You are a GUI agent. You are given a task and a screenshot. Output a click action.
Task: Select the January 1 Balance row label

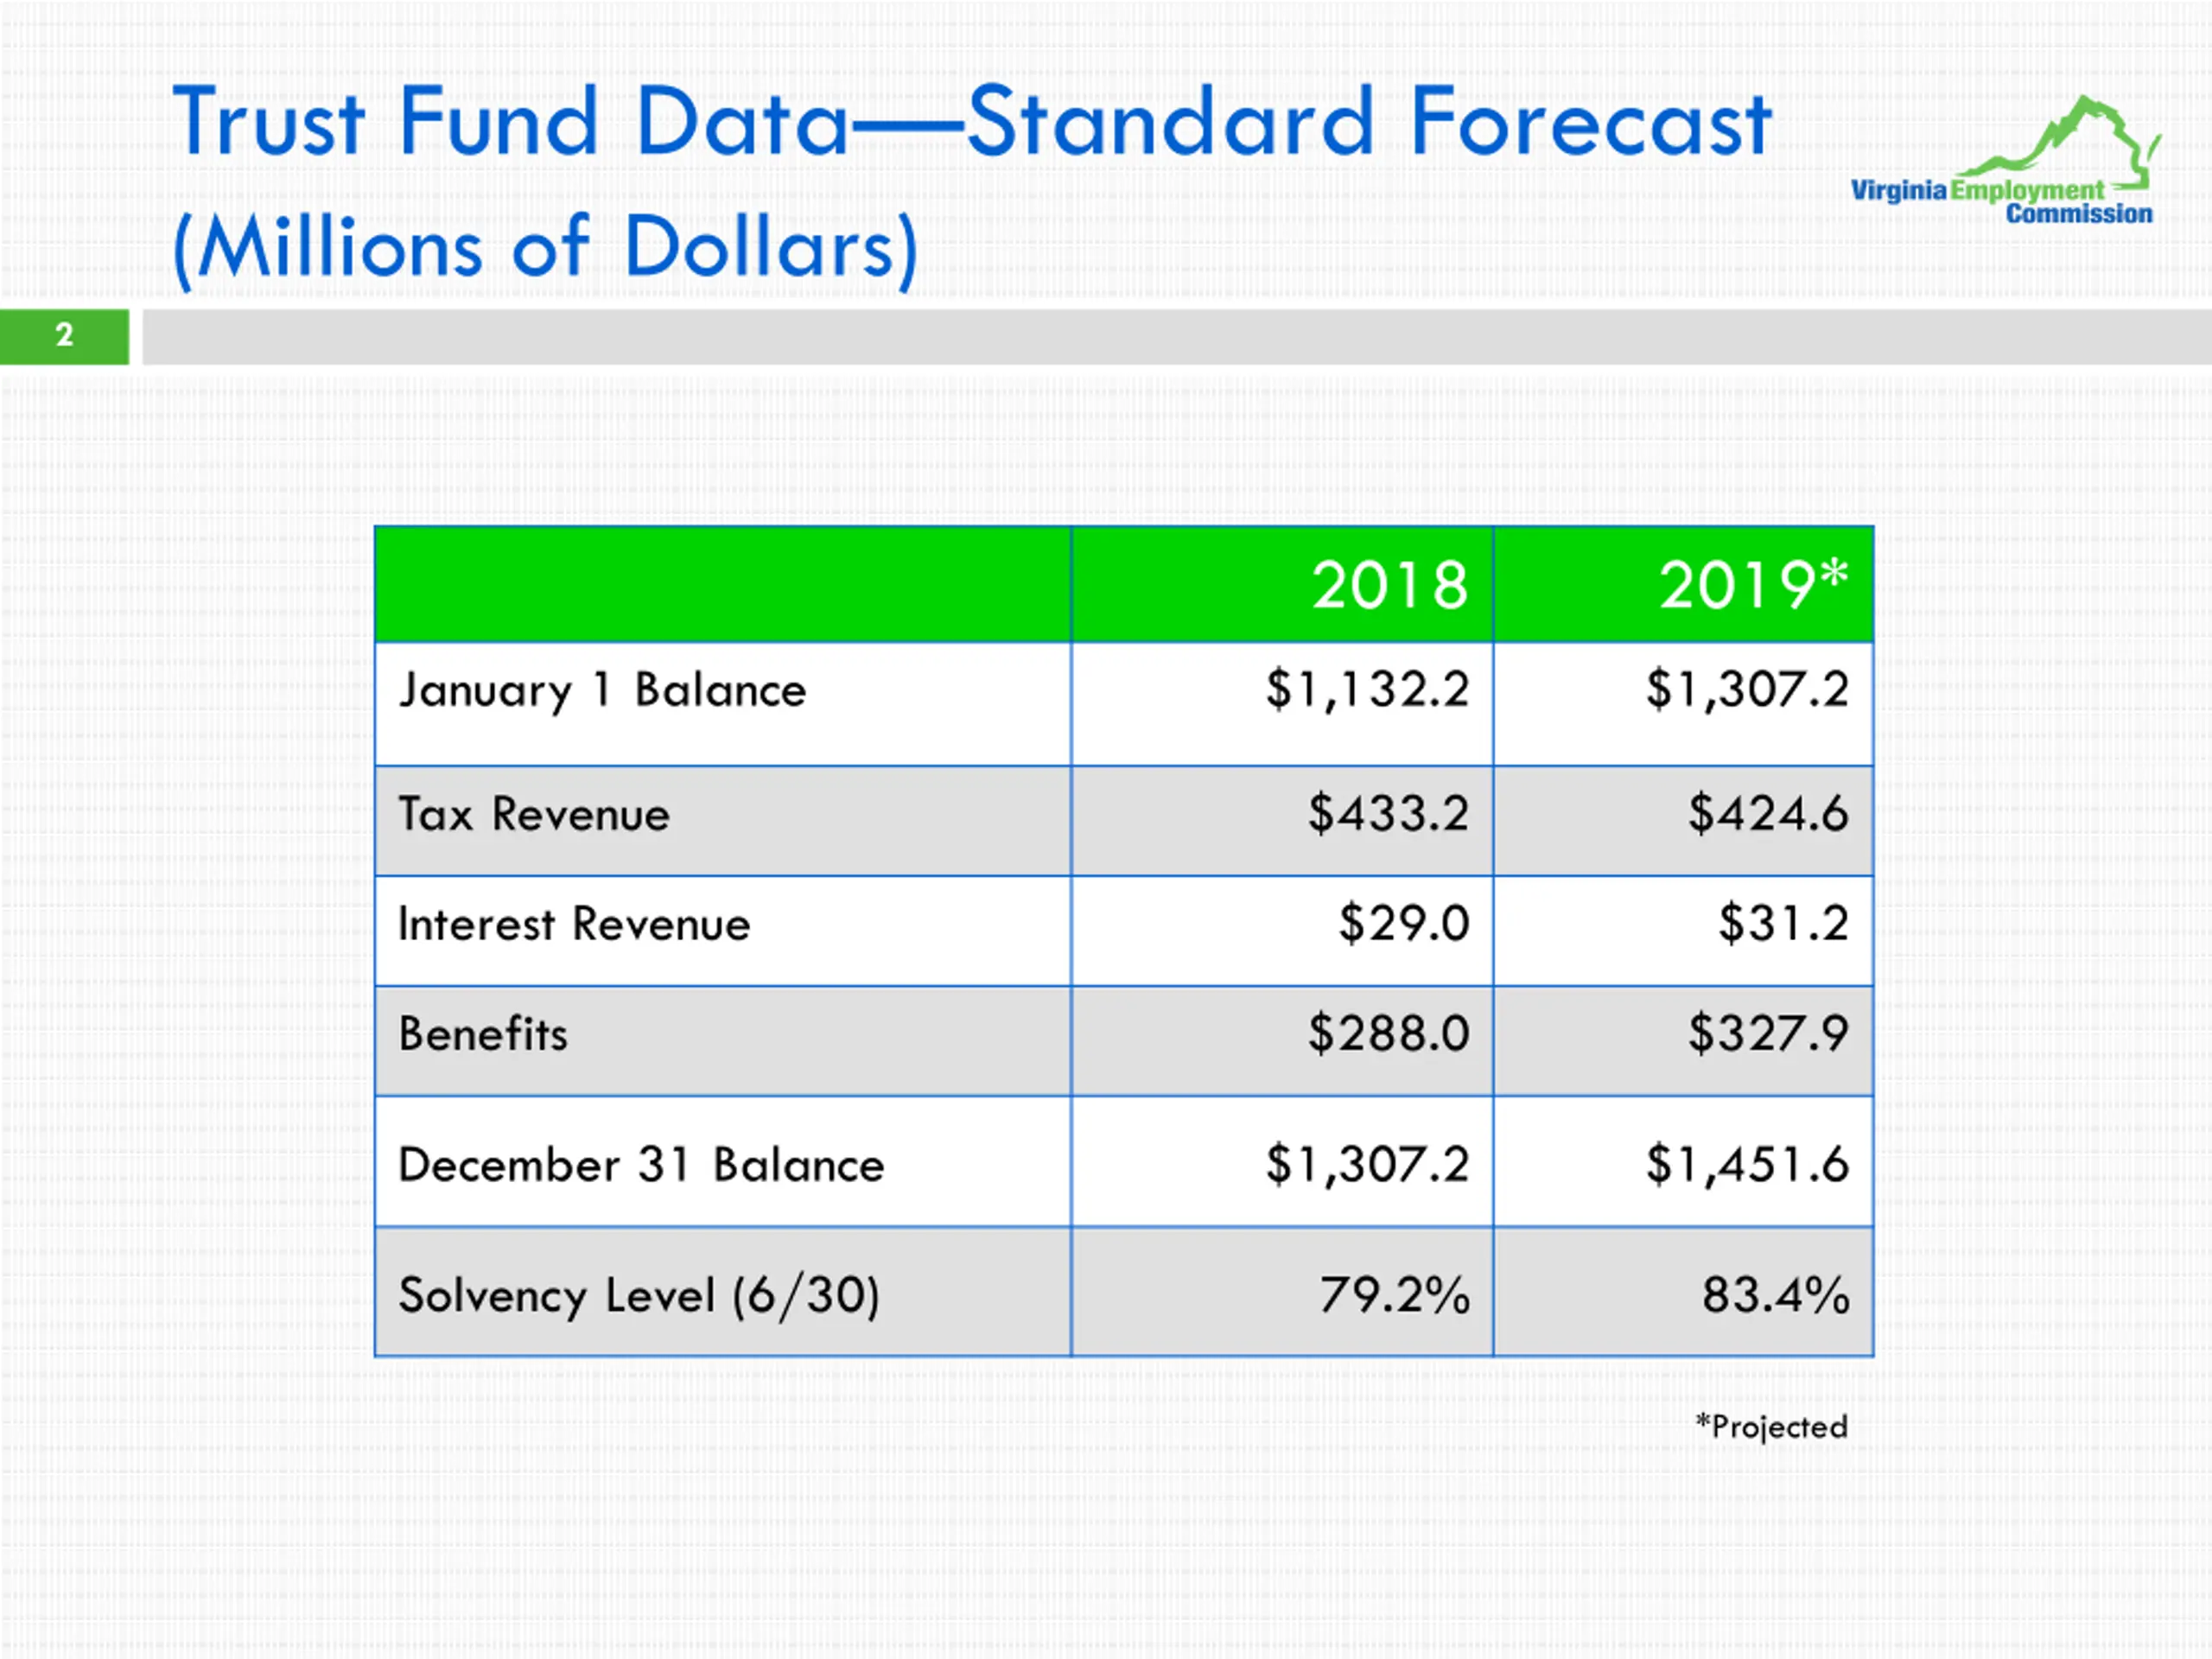pos(602,691)
